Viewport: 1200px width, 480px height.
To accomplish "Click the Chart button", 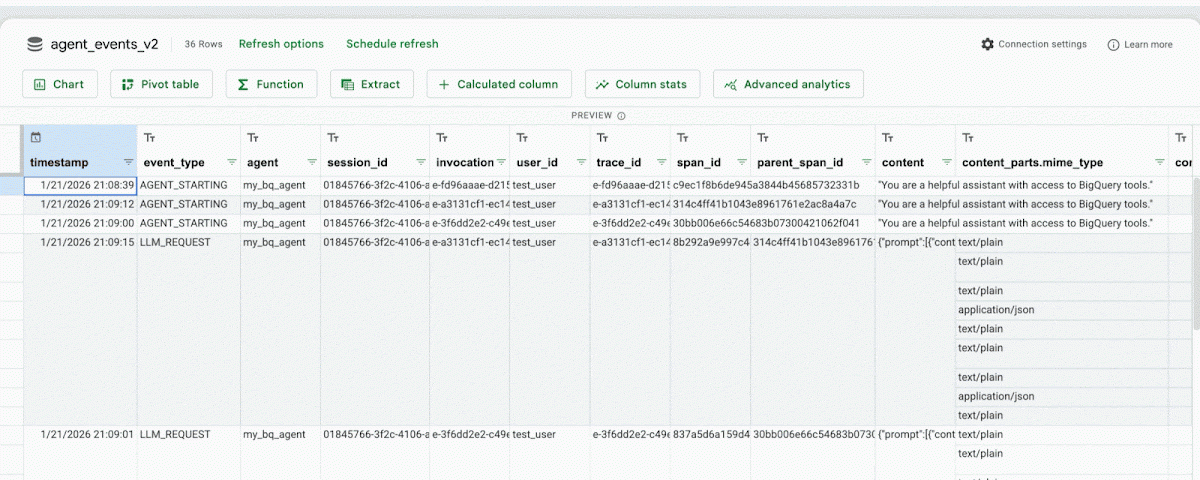I will coord(60,84).
